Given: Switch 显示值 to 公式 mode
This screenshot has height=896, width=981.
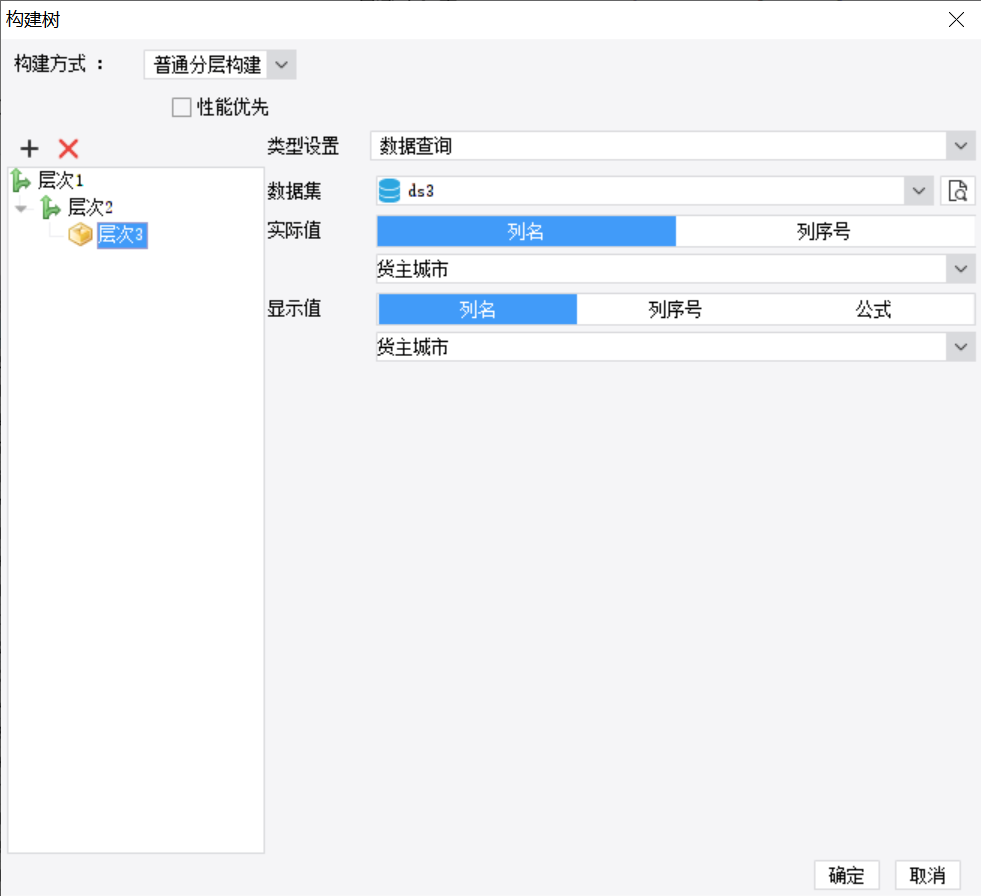Looking at the screenshot, I should (x=873, y=310).
